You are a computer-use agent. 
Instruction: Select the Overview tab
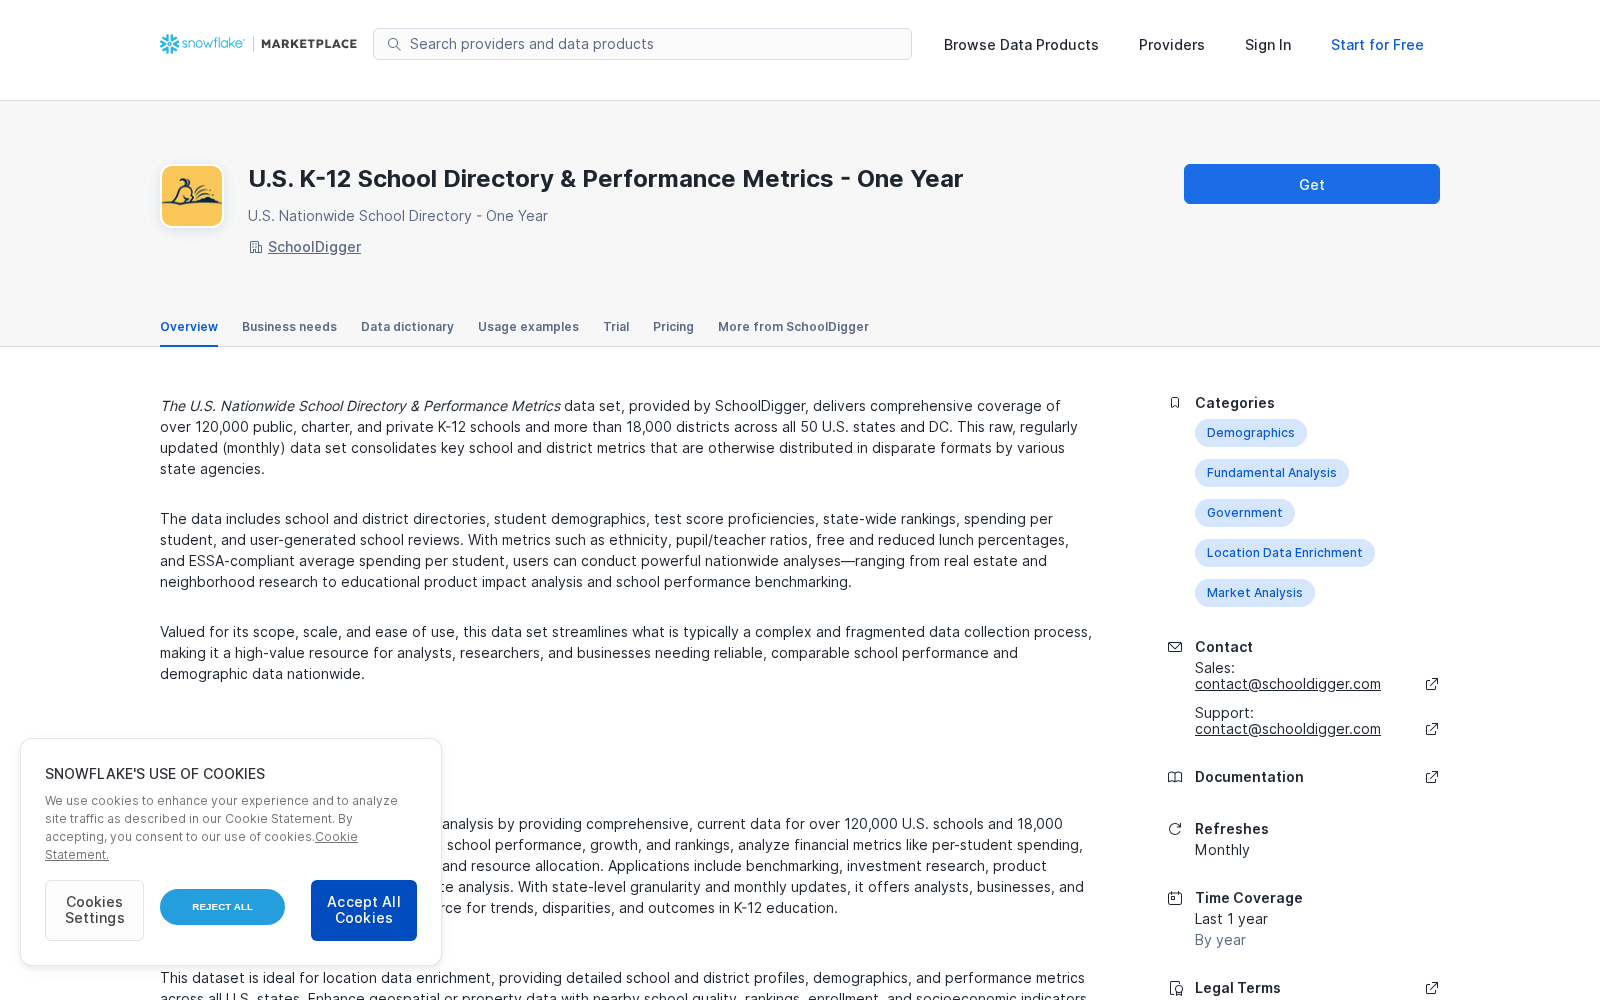[x=189, y=327]
